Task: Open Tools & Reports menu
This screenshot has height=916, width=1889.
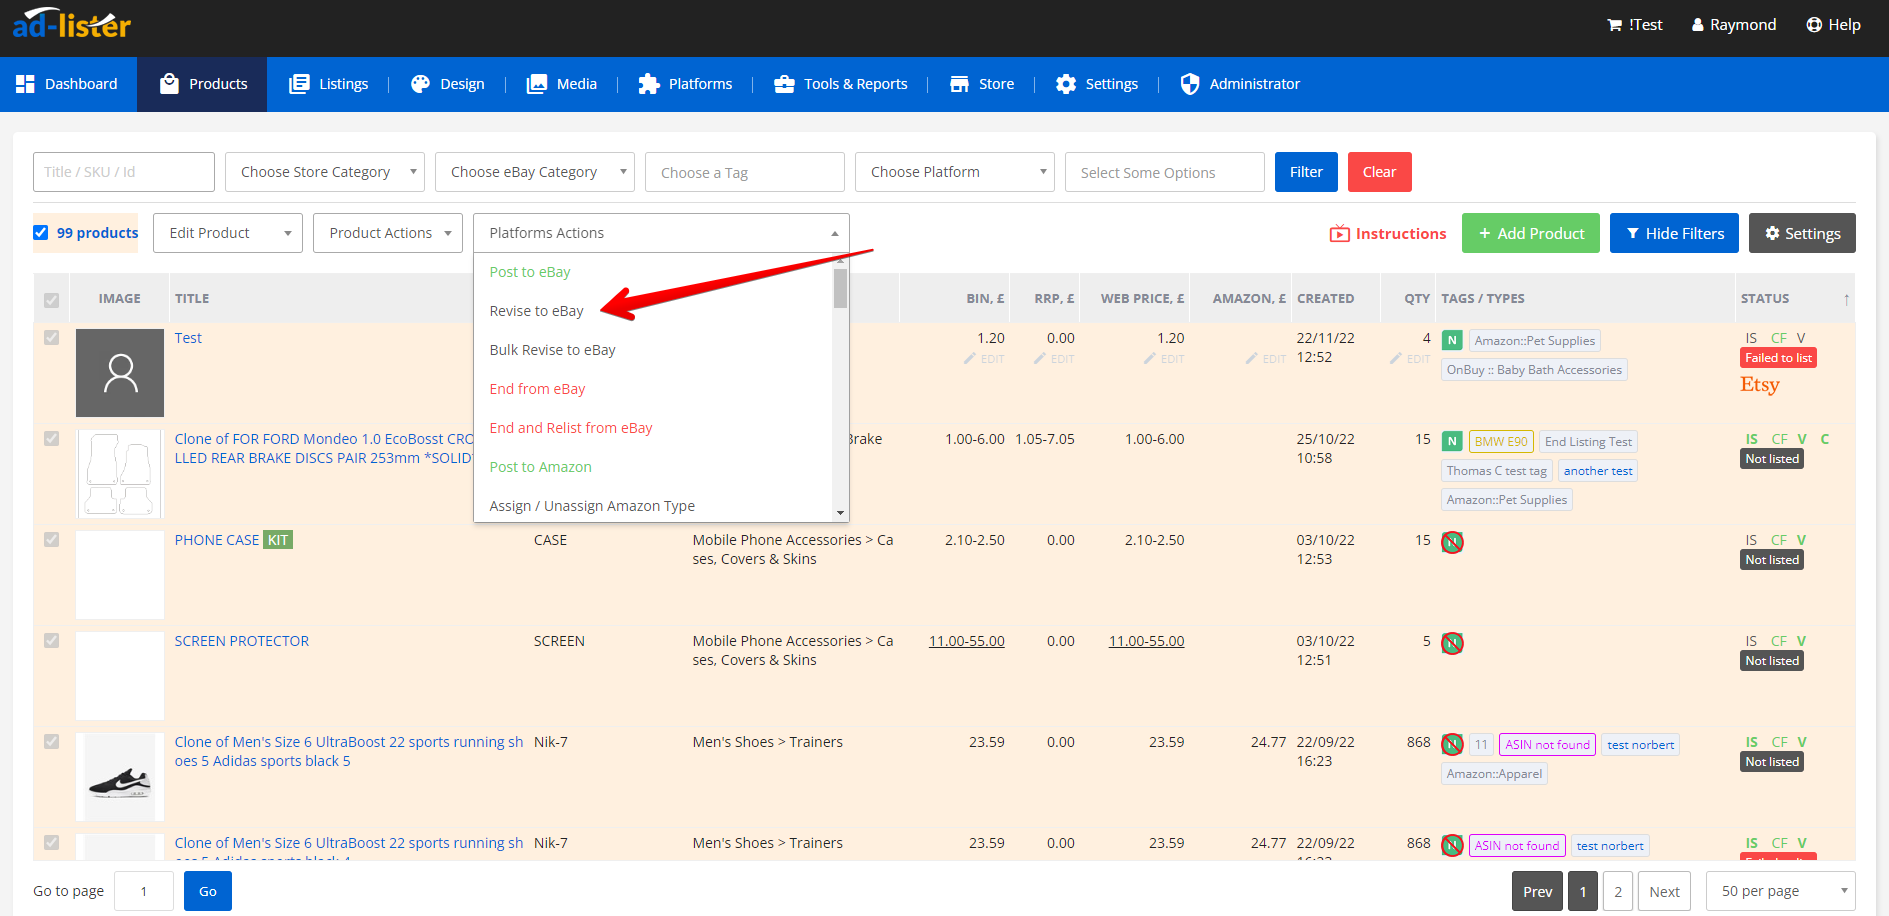Action: pos(840,84)
